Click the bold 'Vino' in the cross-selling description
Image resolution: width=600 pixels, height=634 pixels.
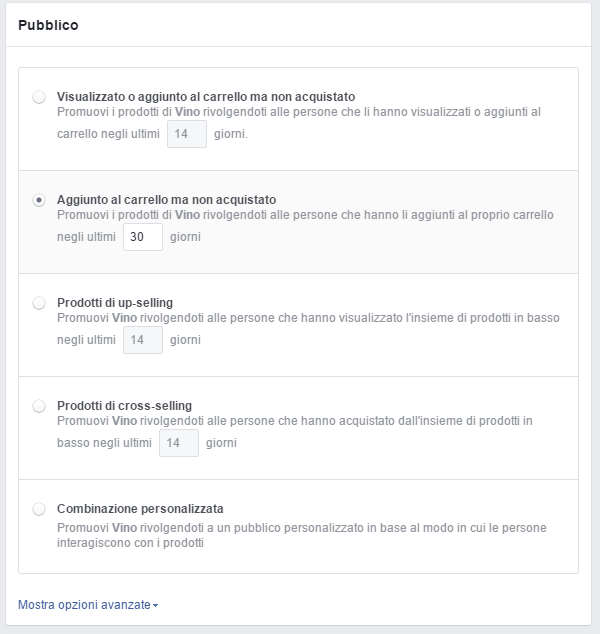click(125, 421)
